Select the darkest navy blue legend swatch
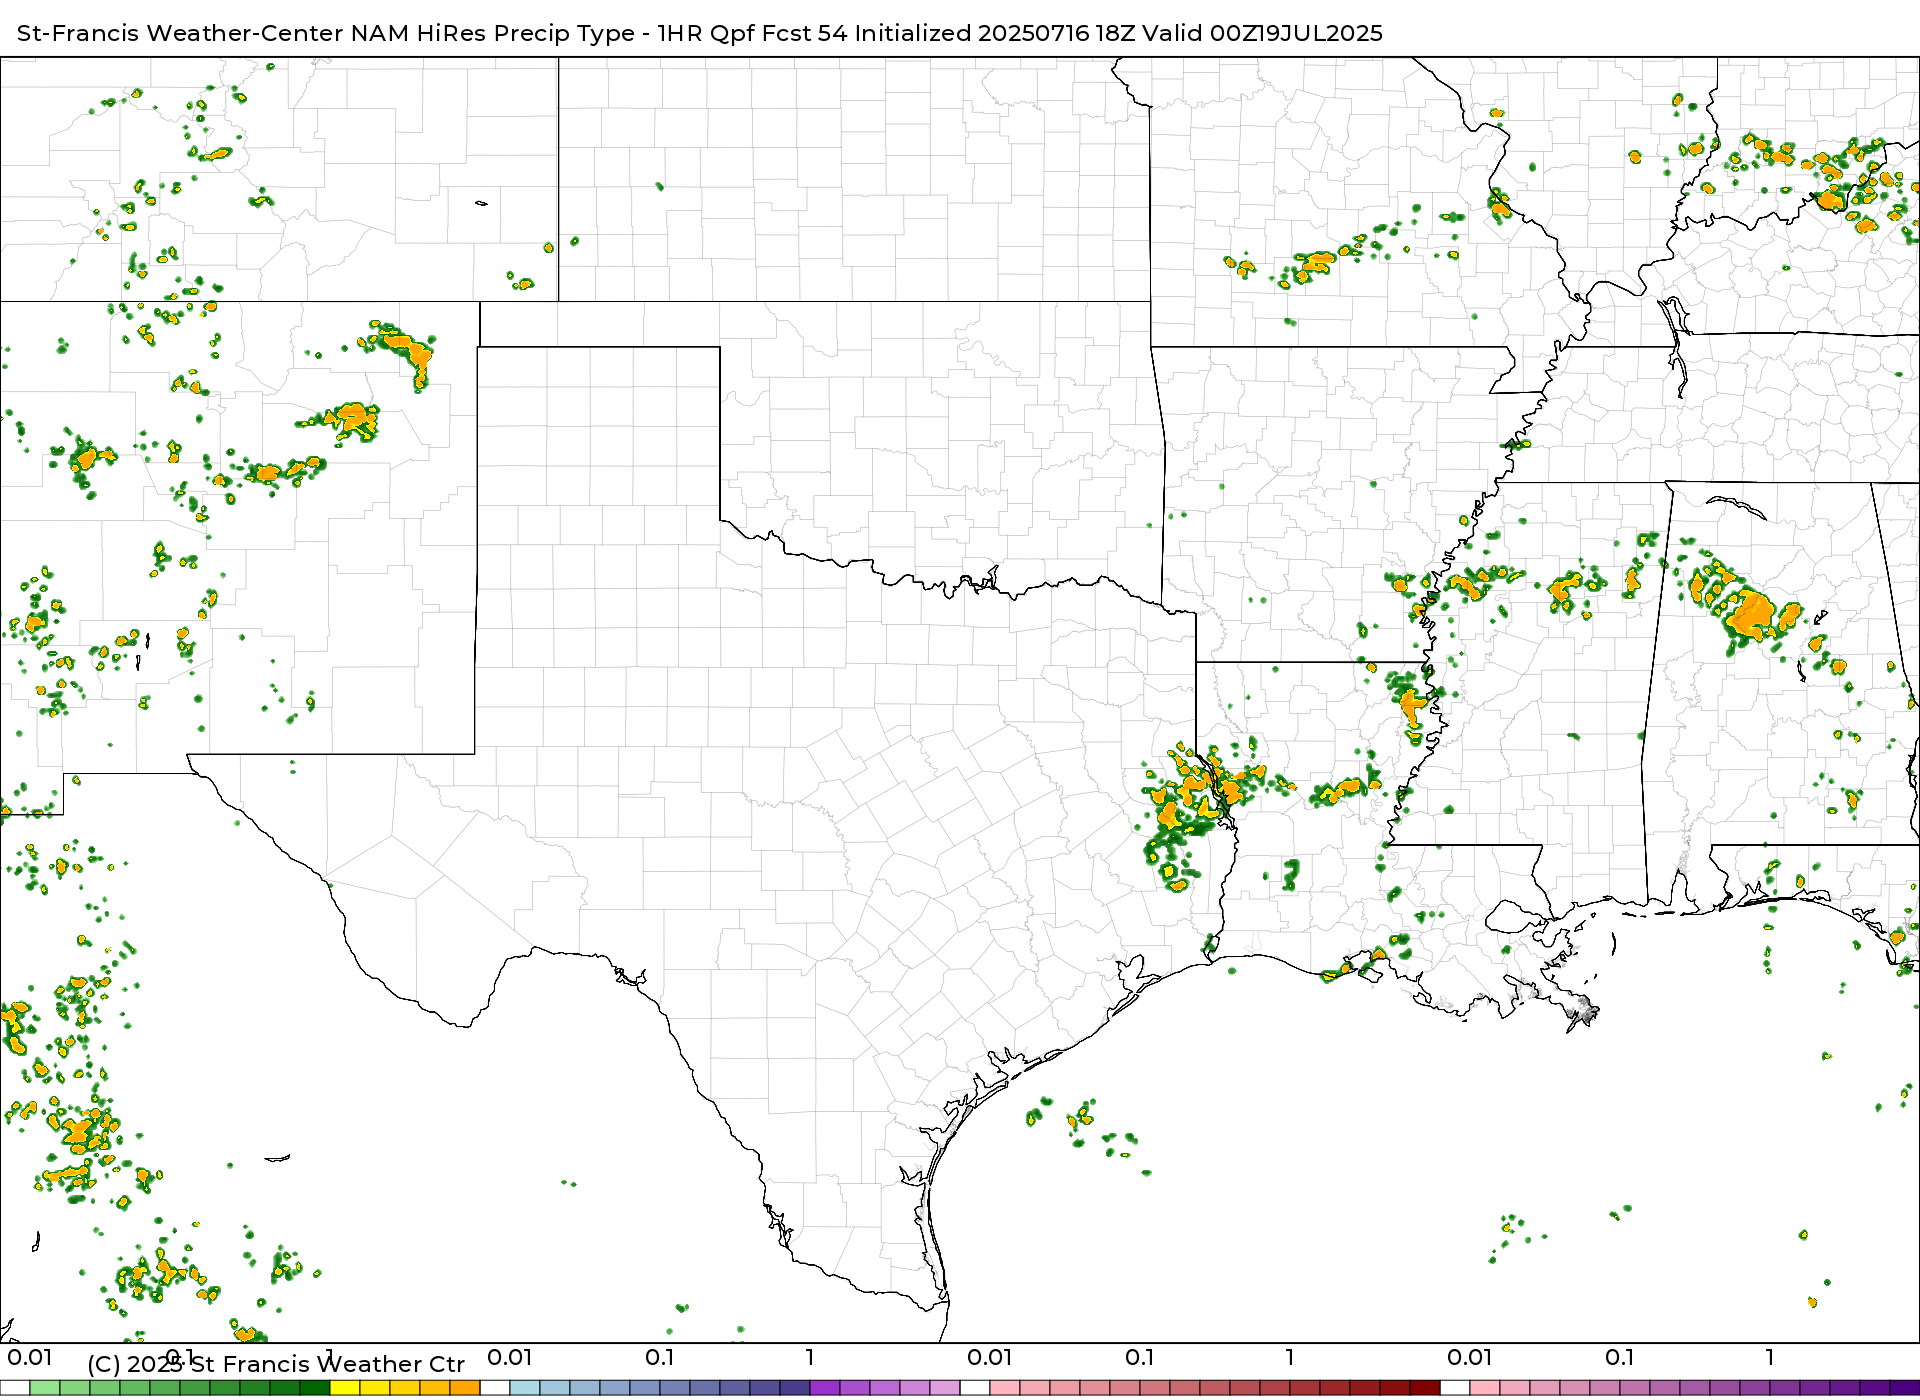1920x1400 pixels. pyautogui.click(x=795, y=1388)
